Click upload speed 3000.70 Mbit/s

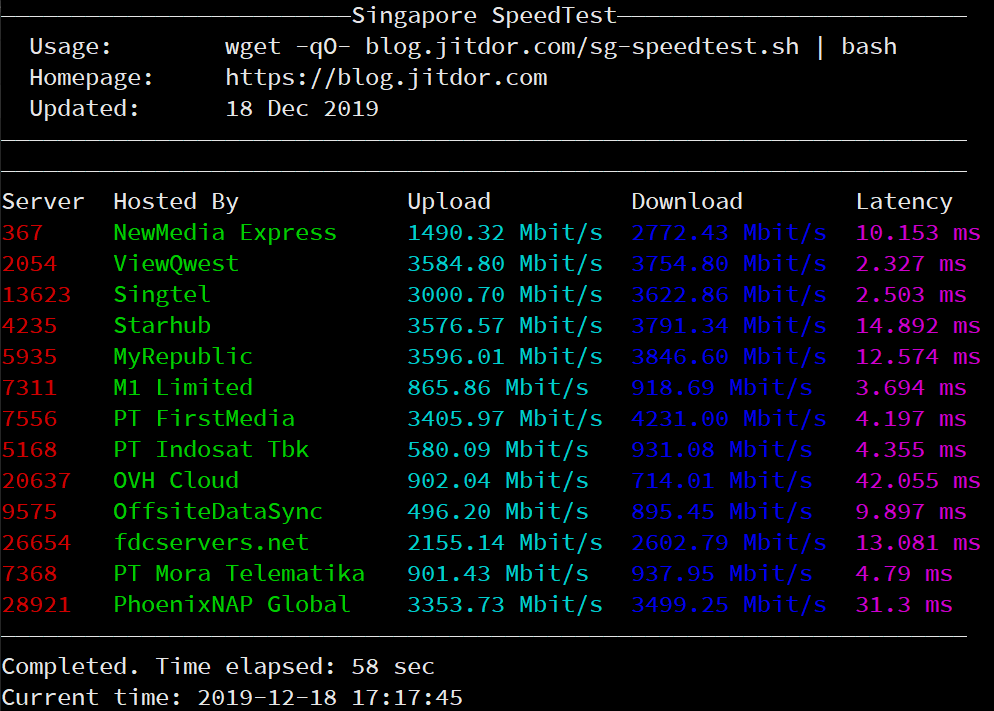tap(505, 295)
